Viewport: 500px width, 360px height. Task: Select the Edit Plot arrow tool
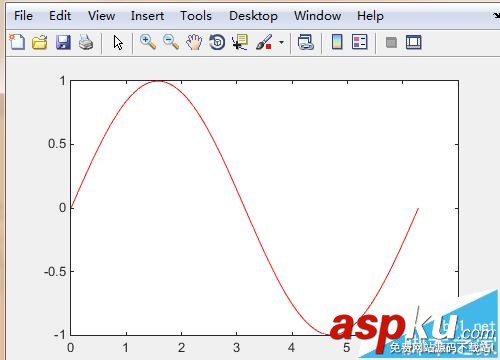(118, 43)
